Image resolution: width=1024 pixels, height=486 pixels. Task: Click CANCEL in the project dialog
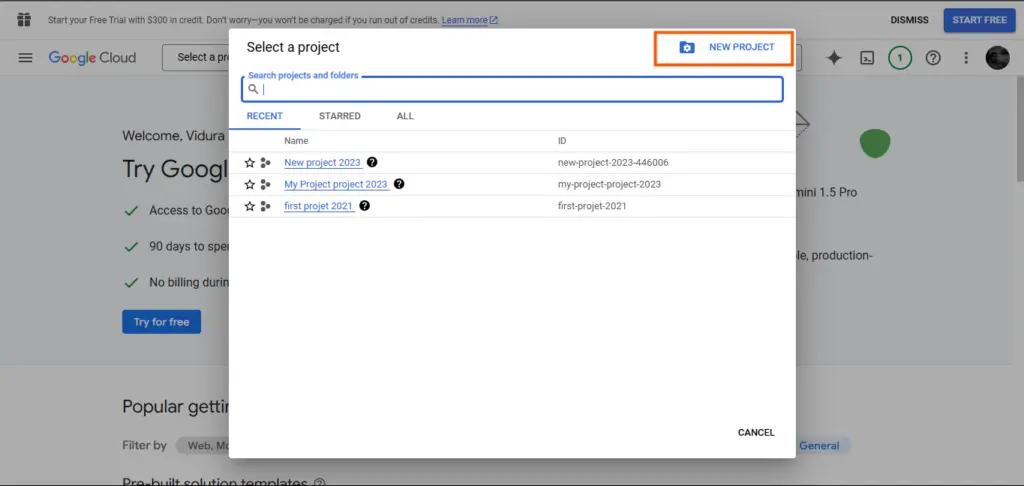[x=756, y=432]
